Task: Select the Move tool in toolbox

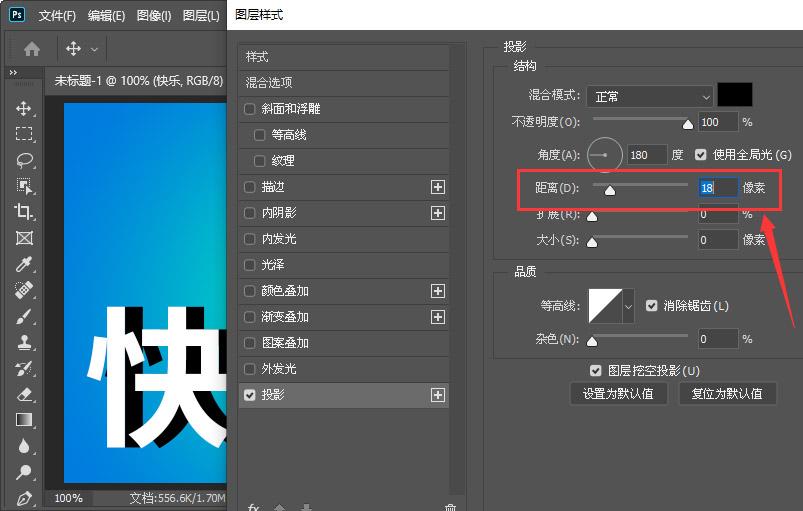Action: point(24,108)
